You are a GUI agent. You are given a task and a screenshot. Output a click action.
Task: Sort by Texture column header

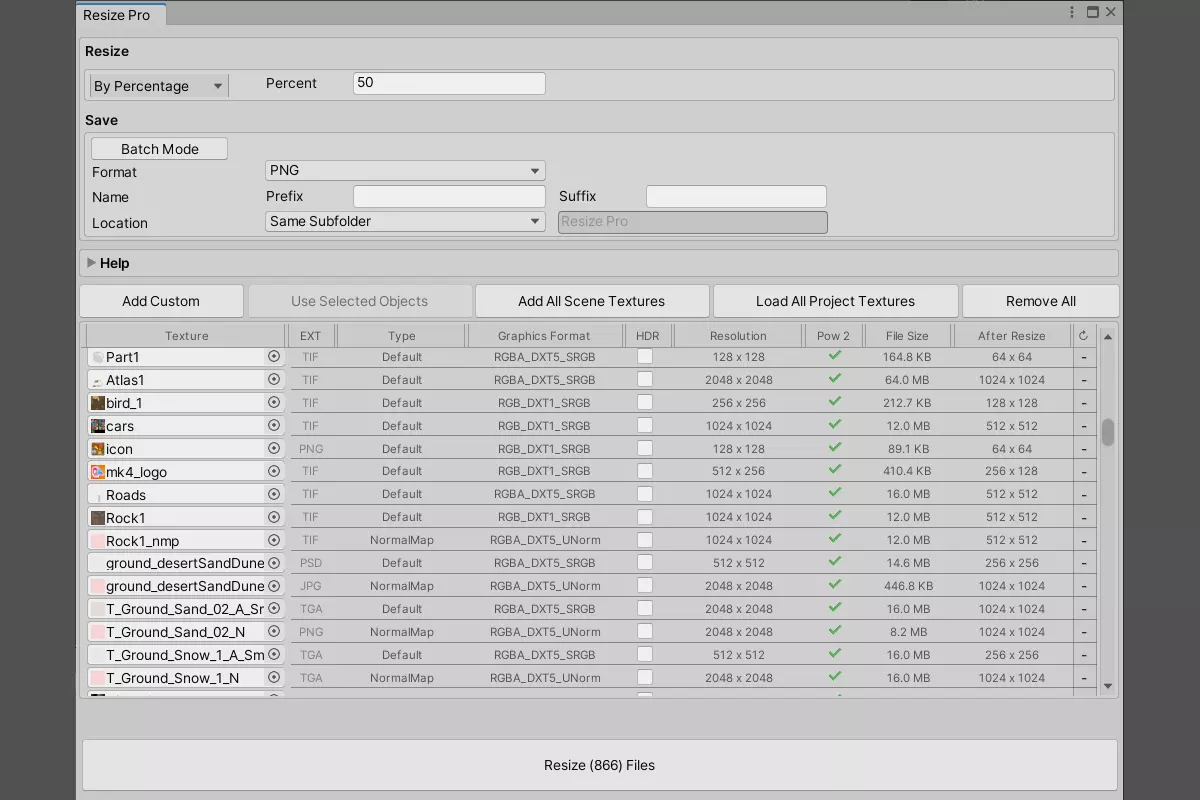point(187,336)
